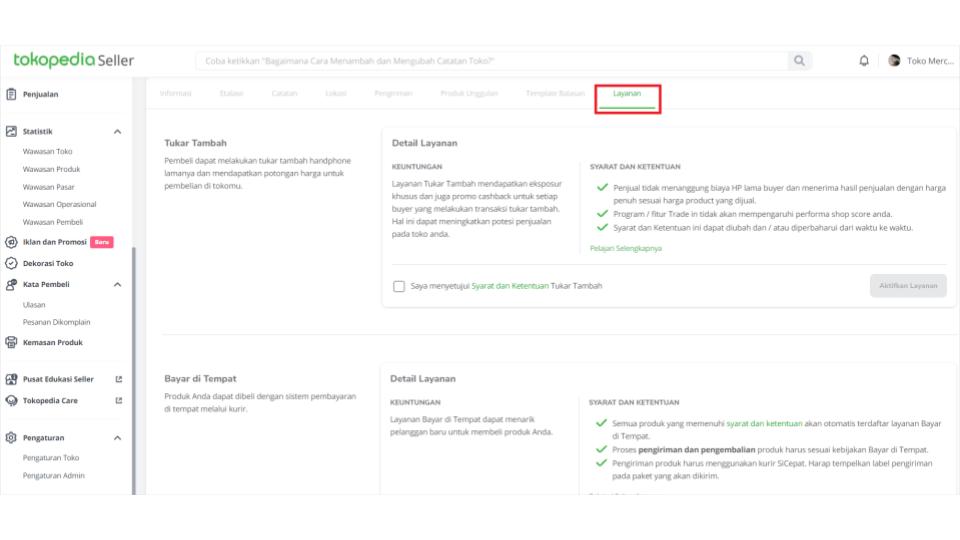Collapse the Kata Pembeli chevron

pyautogui.click(x=117, y=284)
